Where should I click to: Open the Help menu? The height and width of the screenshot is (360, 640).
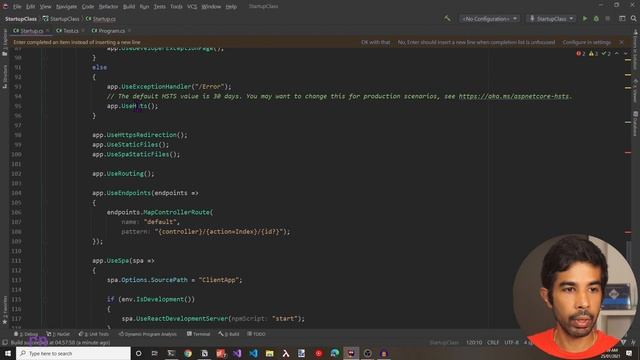(x=231, y=7)
